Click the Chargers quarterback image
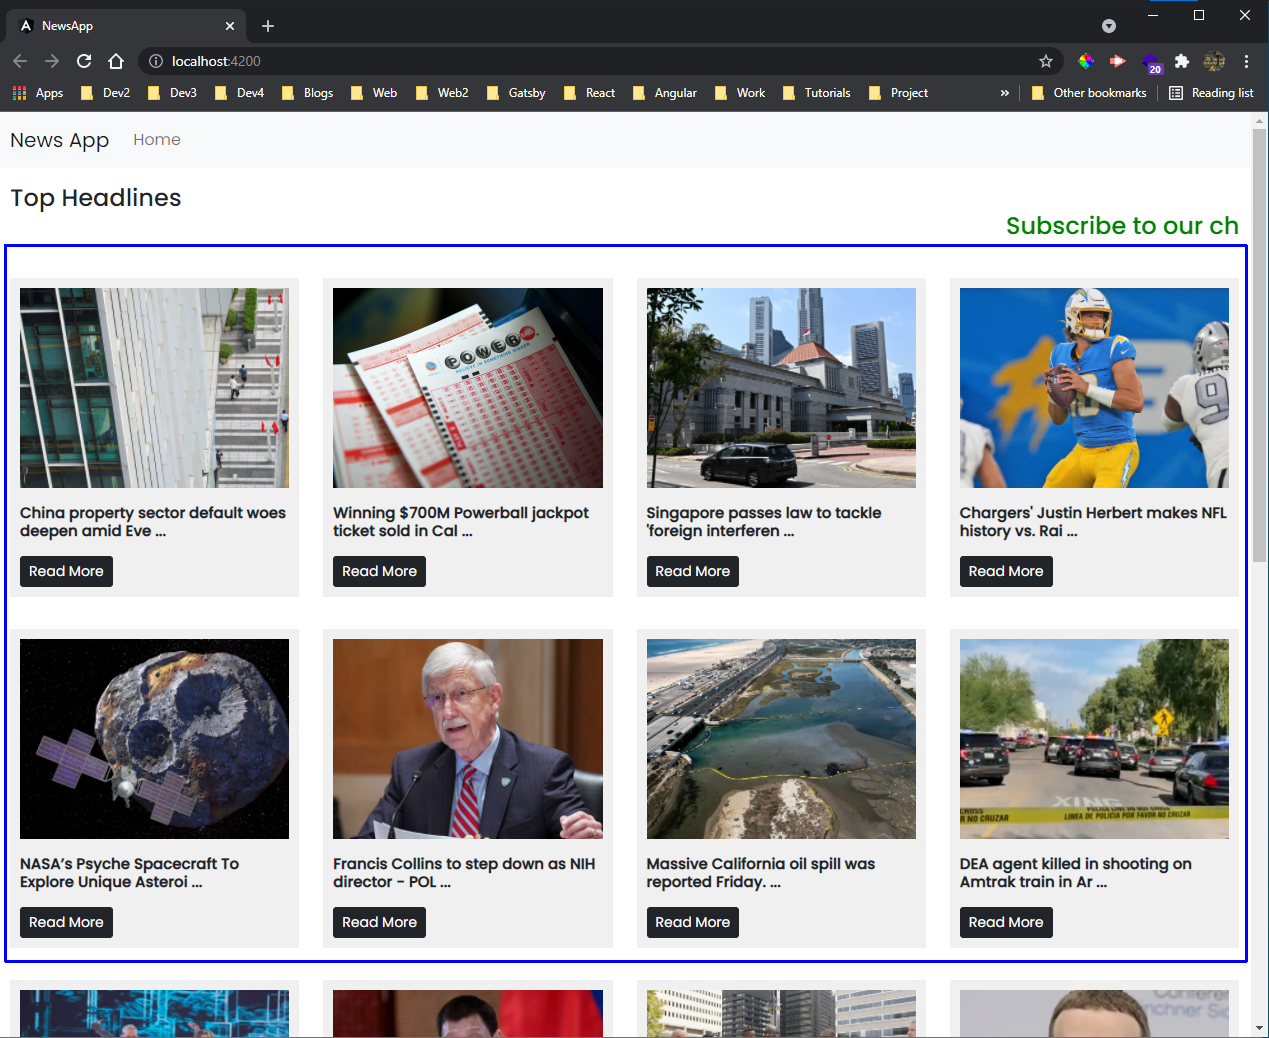Image resolution: width=1269 pixels, height=1038 pixels. [x=1094, y=388]
